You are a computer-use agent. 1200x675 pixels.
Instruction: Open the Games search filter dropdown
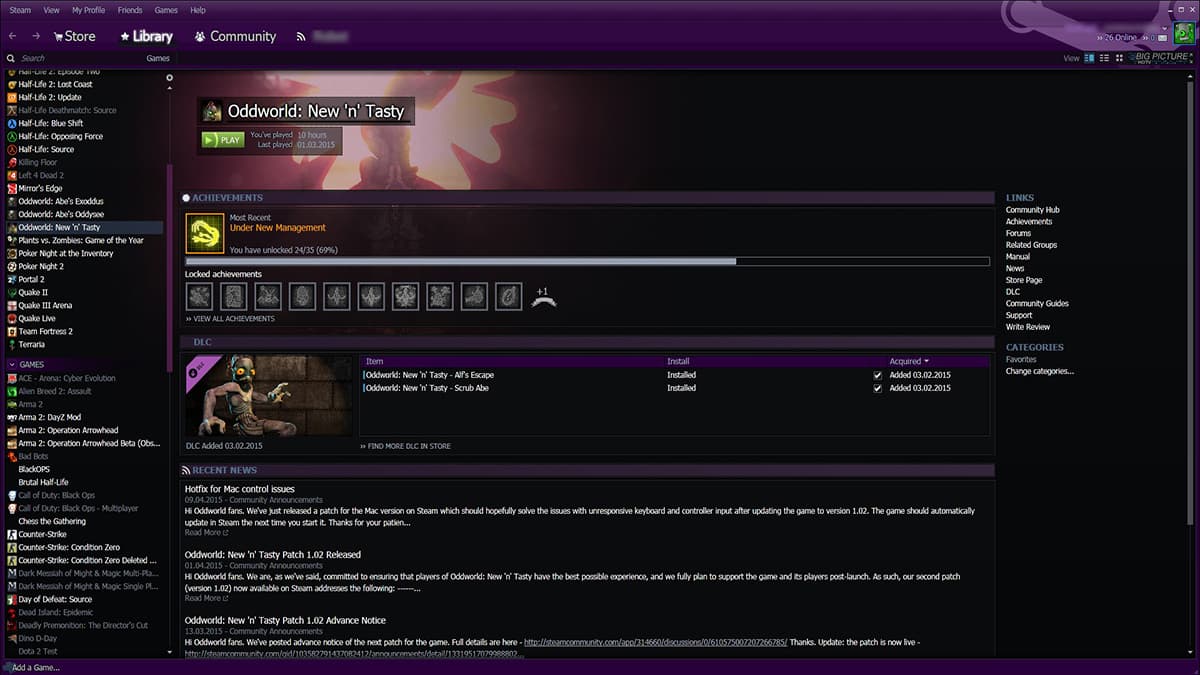(158, 58)
